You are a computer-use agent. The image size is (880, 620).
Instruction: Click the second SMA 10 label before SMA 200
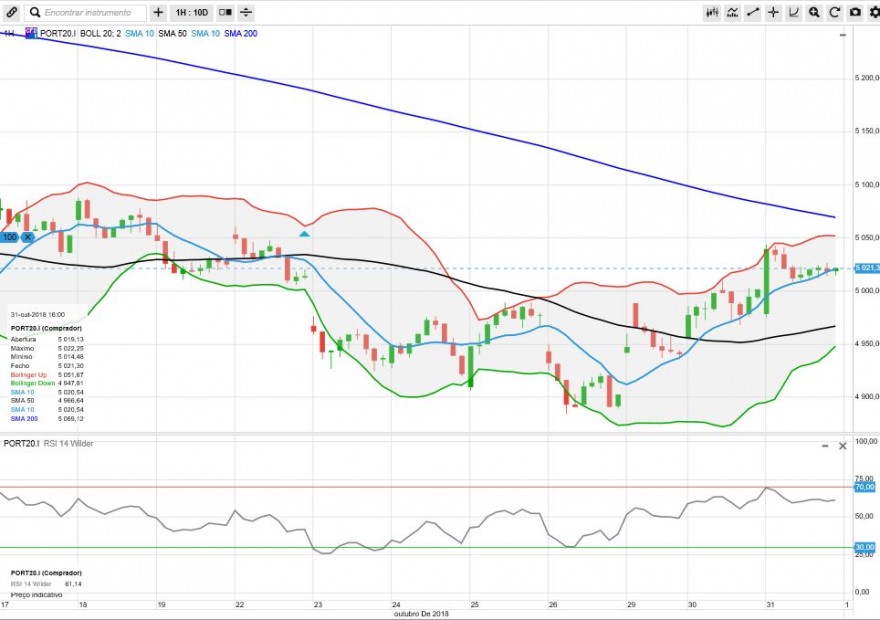tap(205, 34)
